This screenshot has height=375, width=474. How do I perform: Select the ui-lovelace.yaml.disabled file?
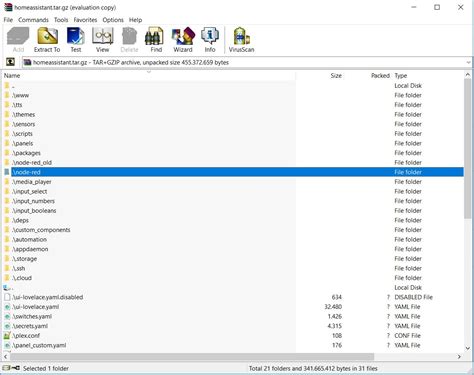(x=48, y=297)
